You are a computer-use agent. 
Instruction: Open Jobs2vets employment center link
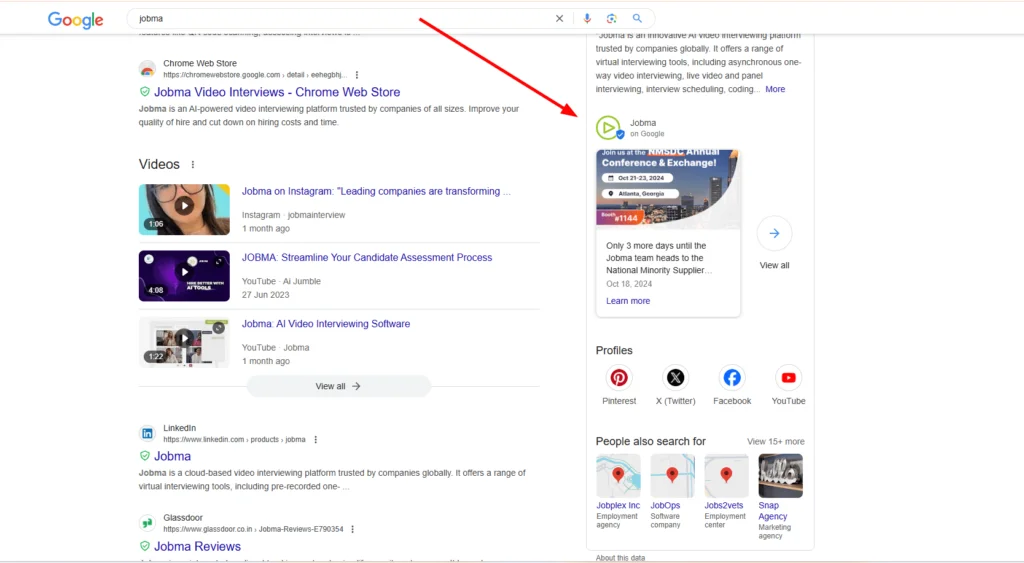click(x=724, y=506)
